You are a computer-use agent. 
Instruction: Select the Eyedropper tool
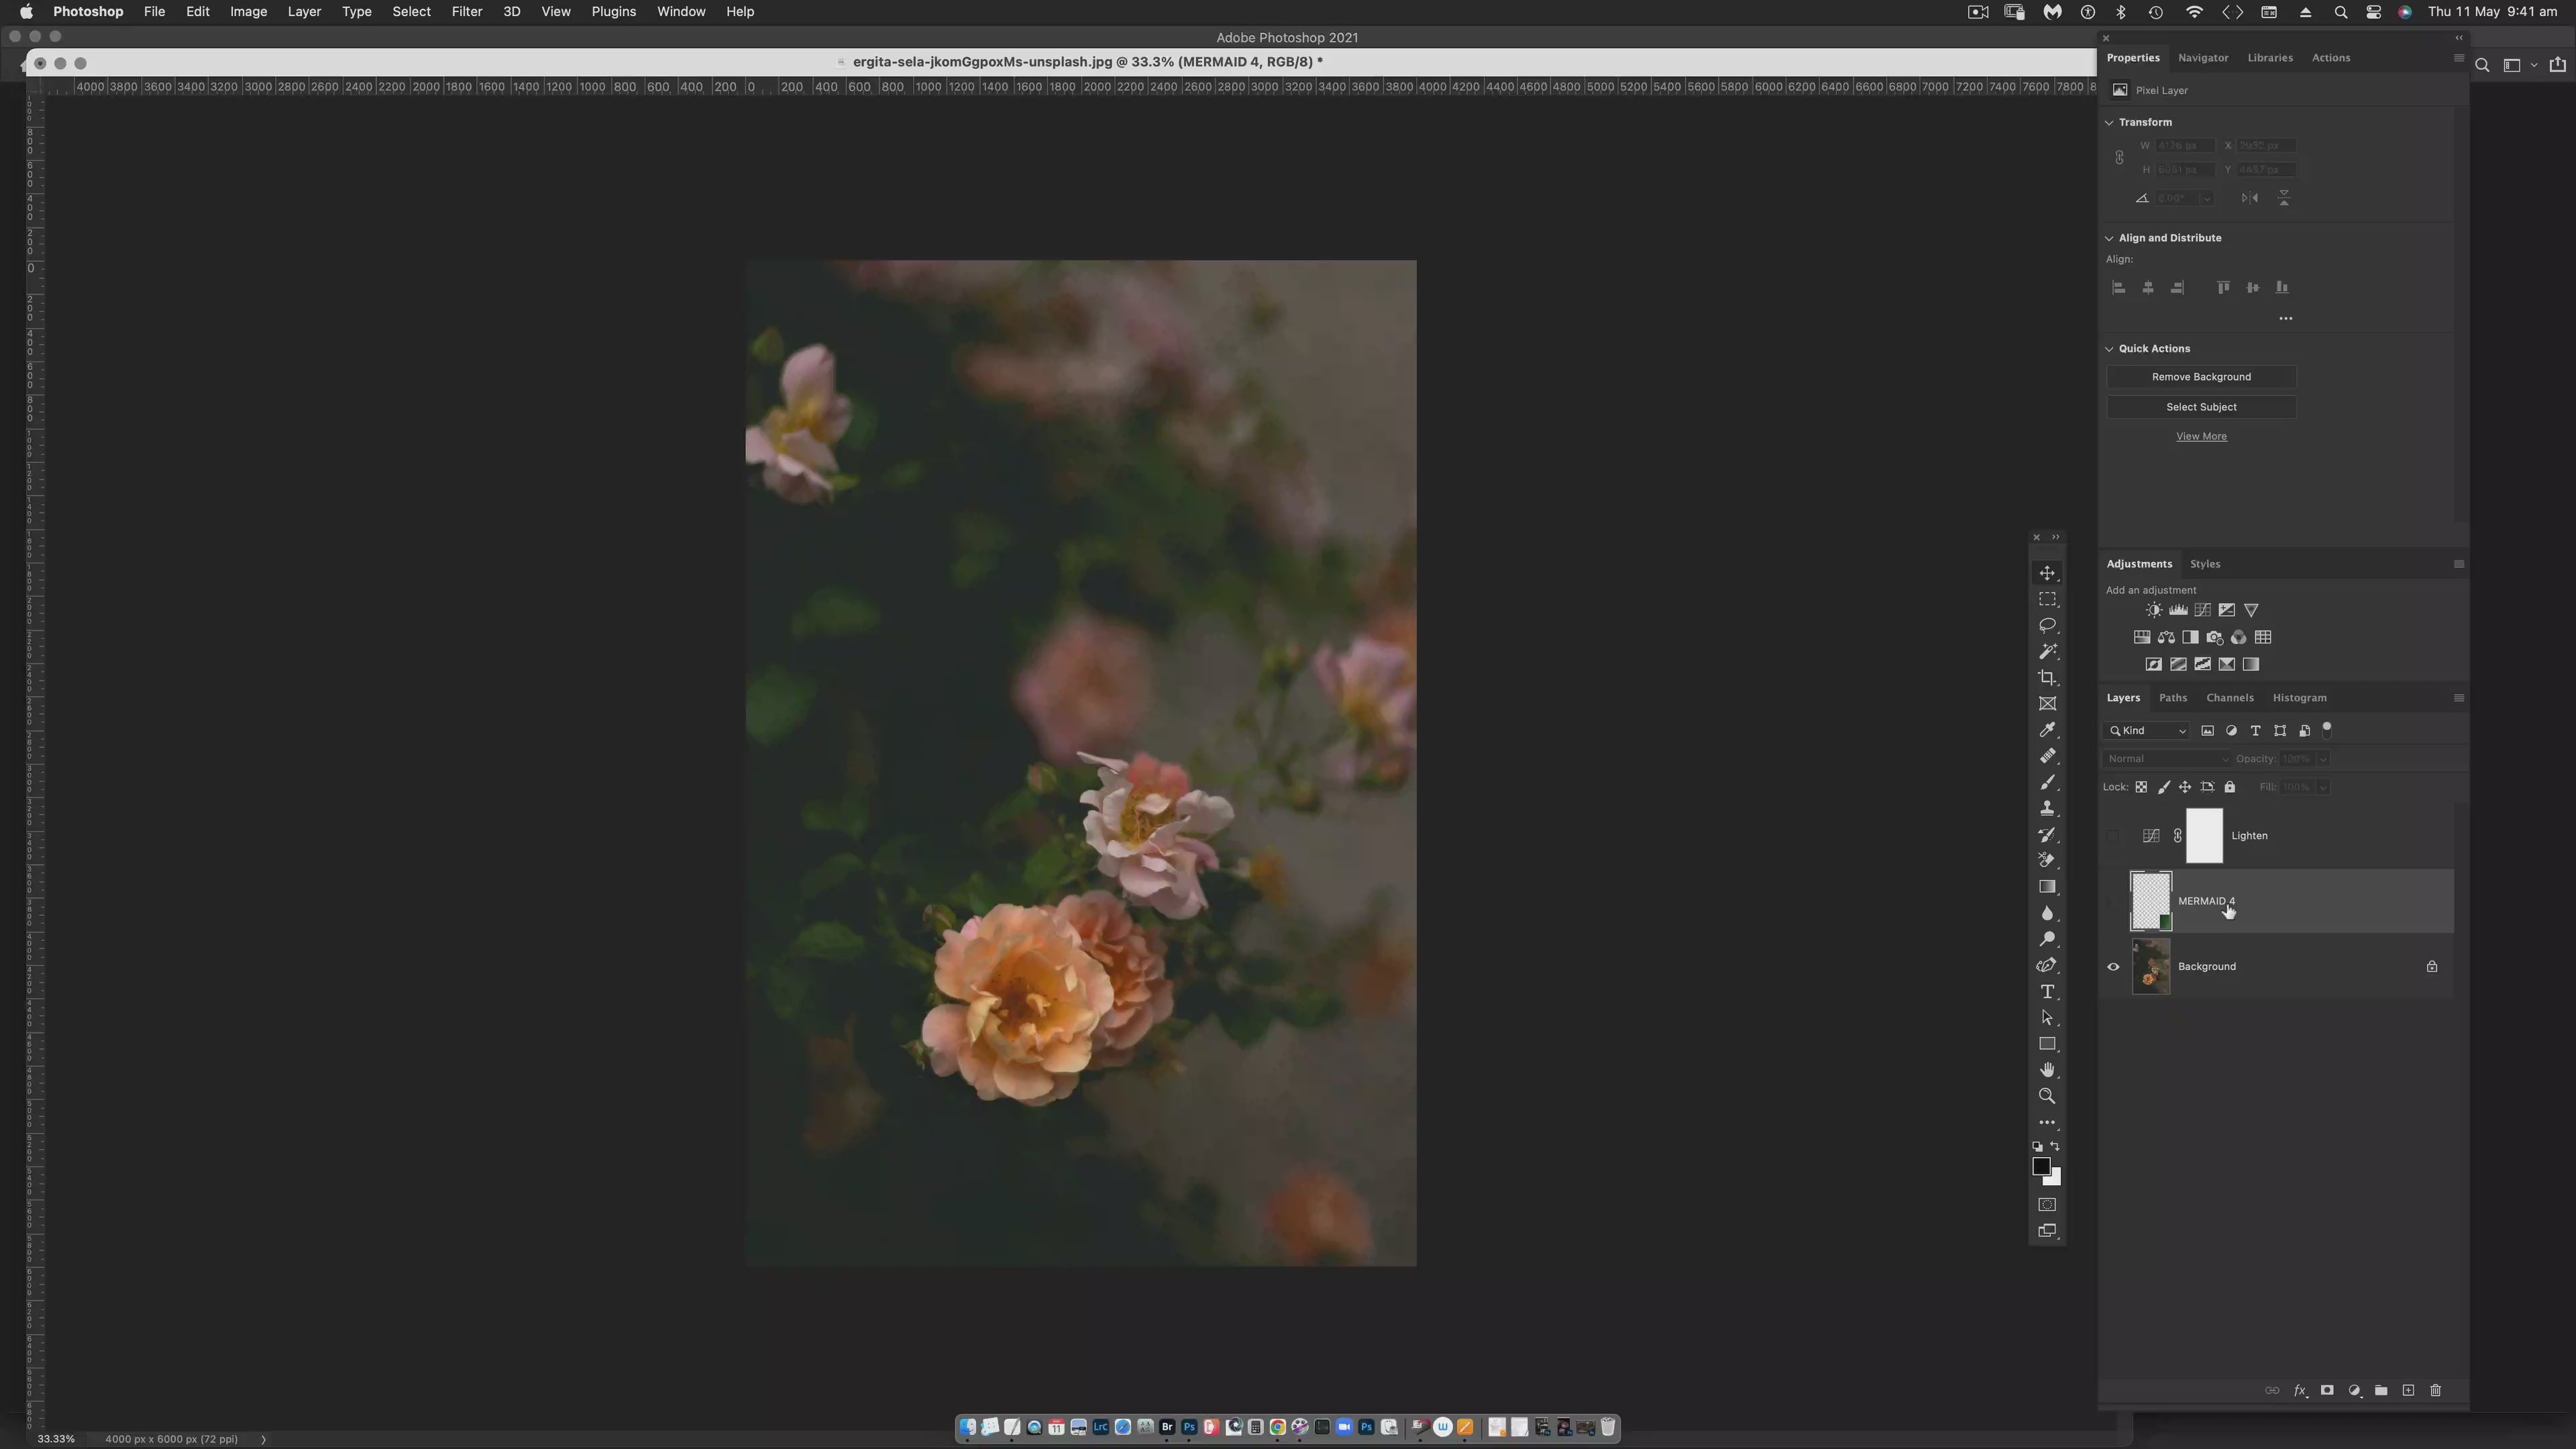click(x=2047, y=730)
